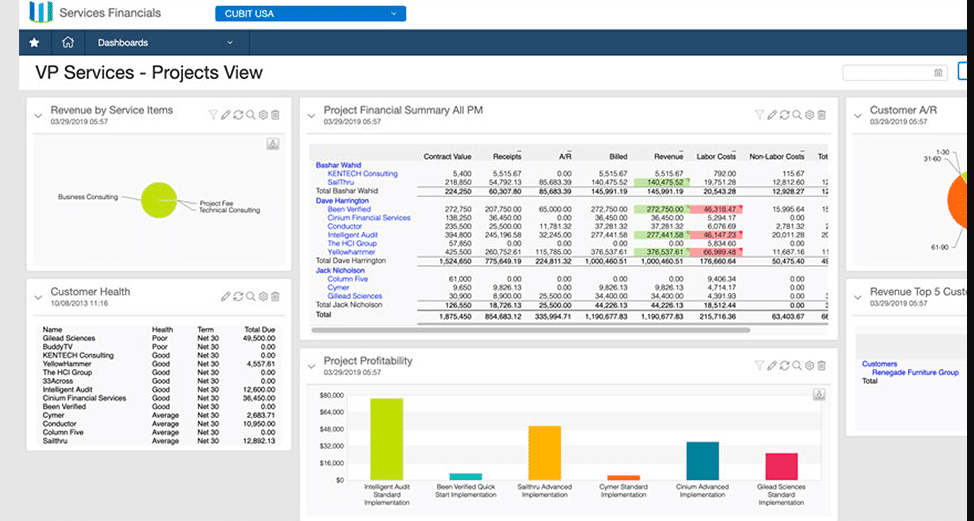
Task: Collapse the Project Profitability panel
Action: (x=311, y=366)
